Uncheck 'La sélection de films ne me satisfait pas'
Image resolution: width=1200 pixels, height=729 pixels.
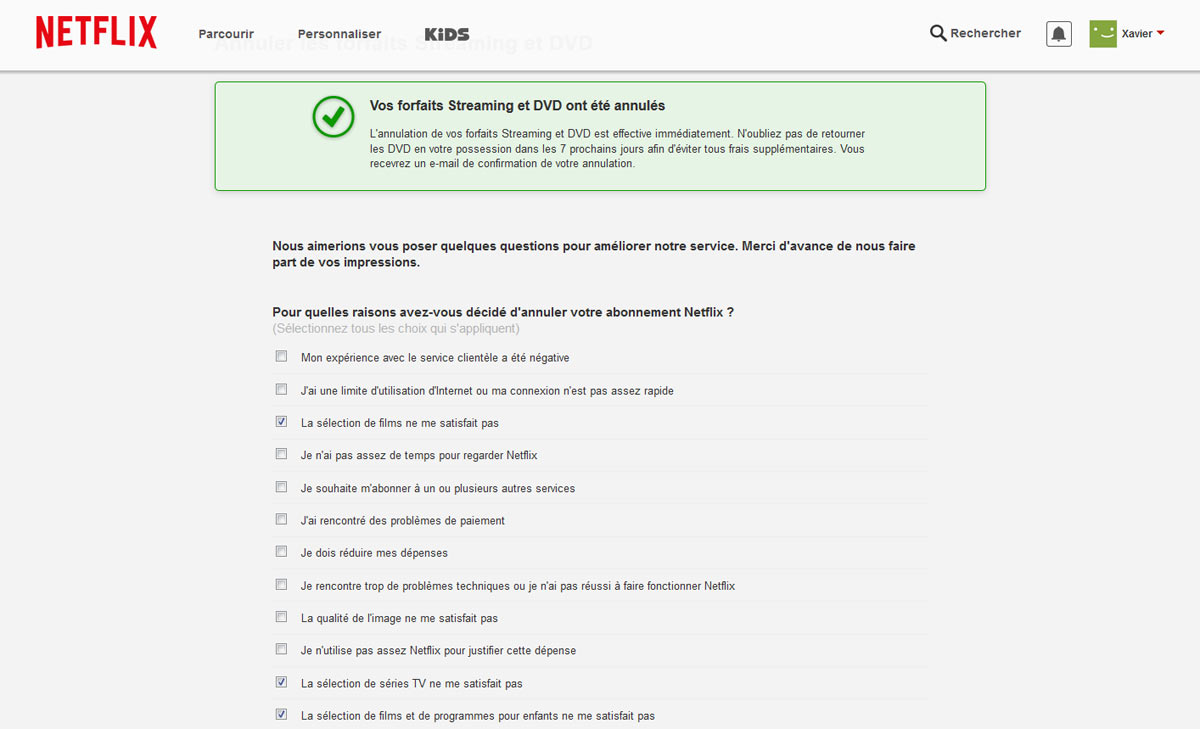point(281,422)
